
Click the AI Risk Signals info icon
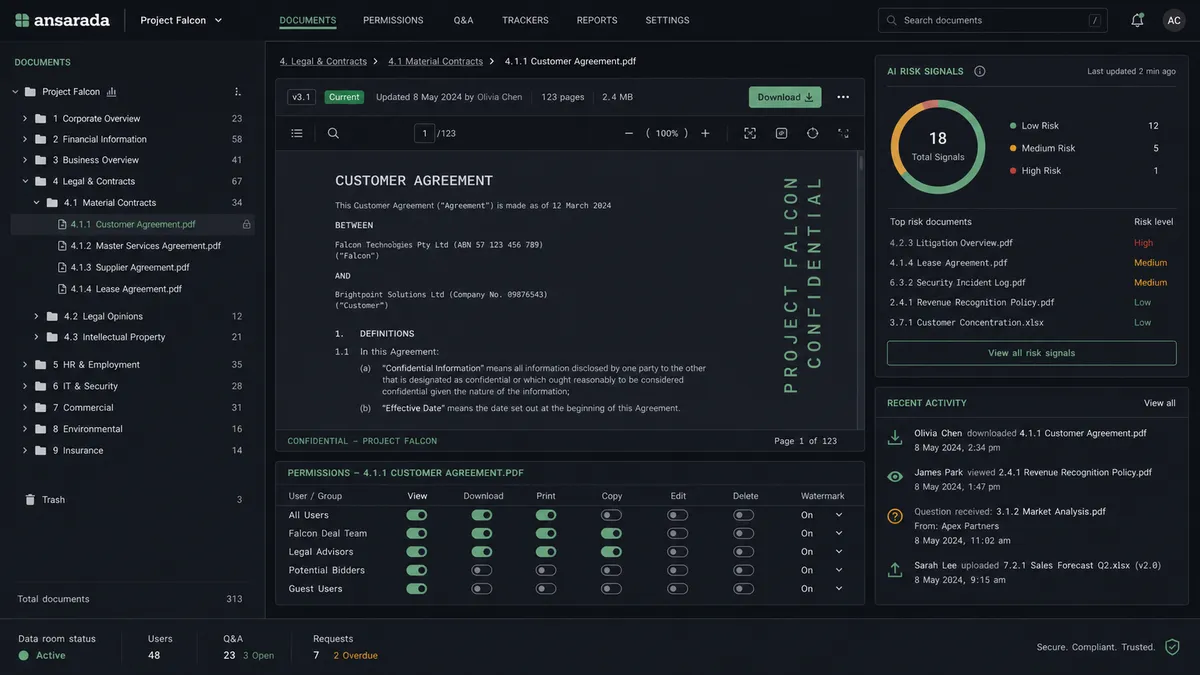[980, 71]
